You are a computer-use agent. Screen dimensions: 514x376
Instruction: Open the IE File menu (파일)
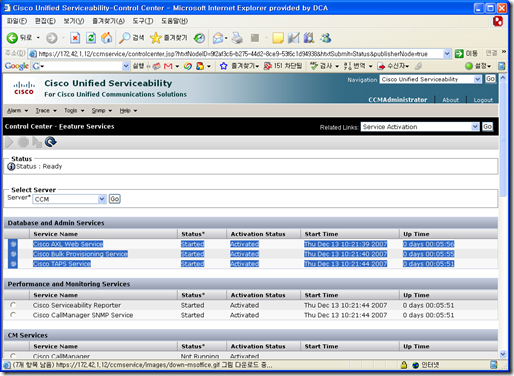click(17, 21)
